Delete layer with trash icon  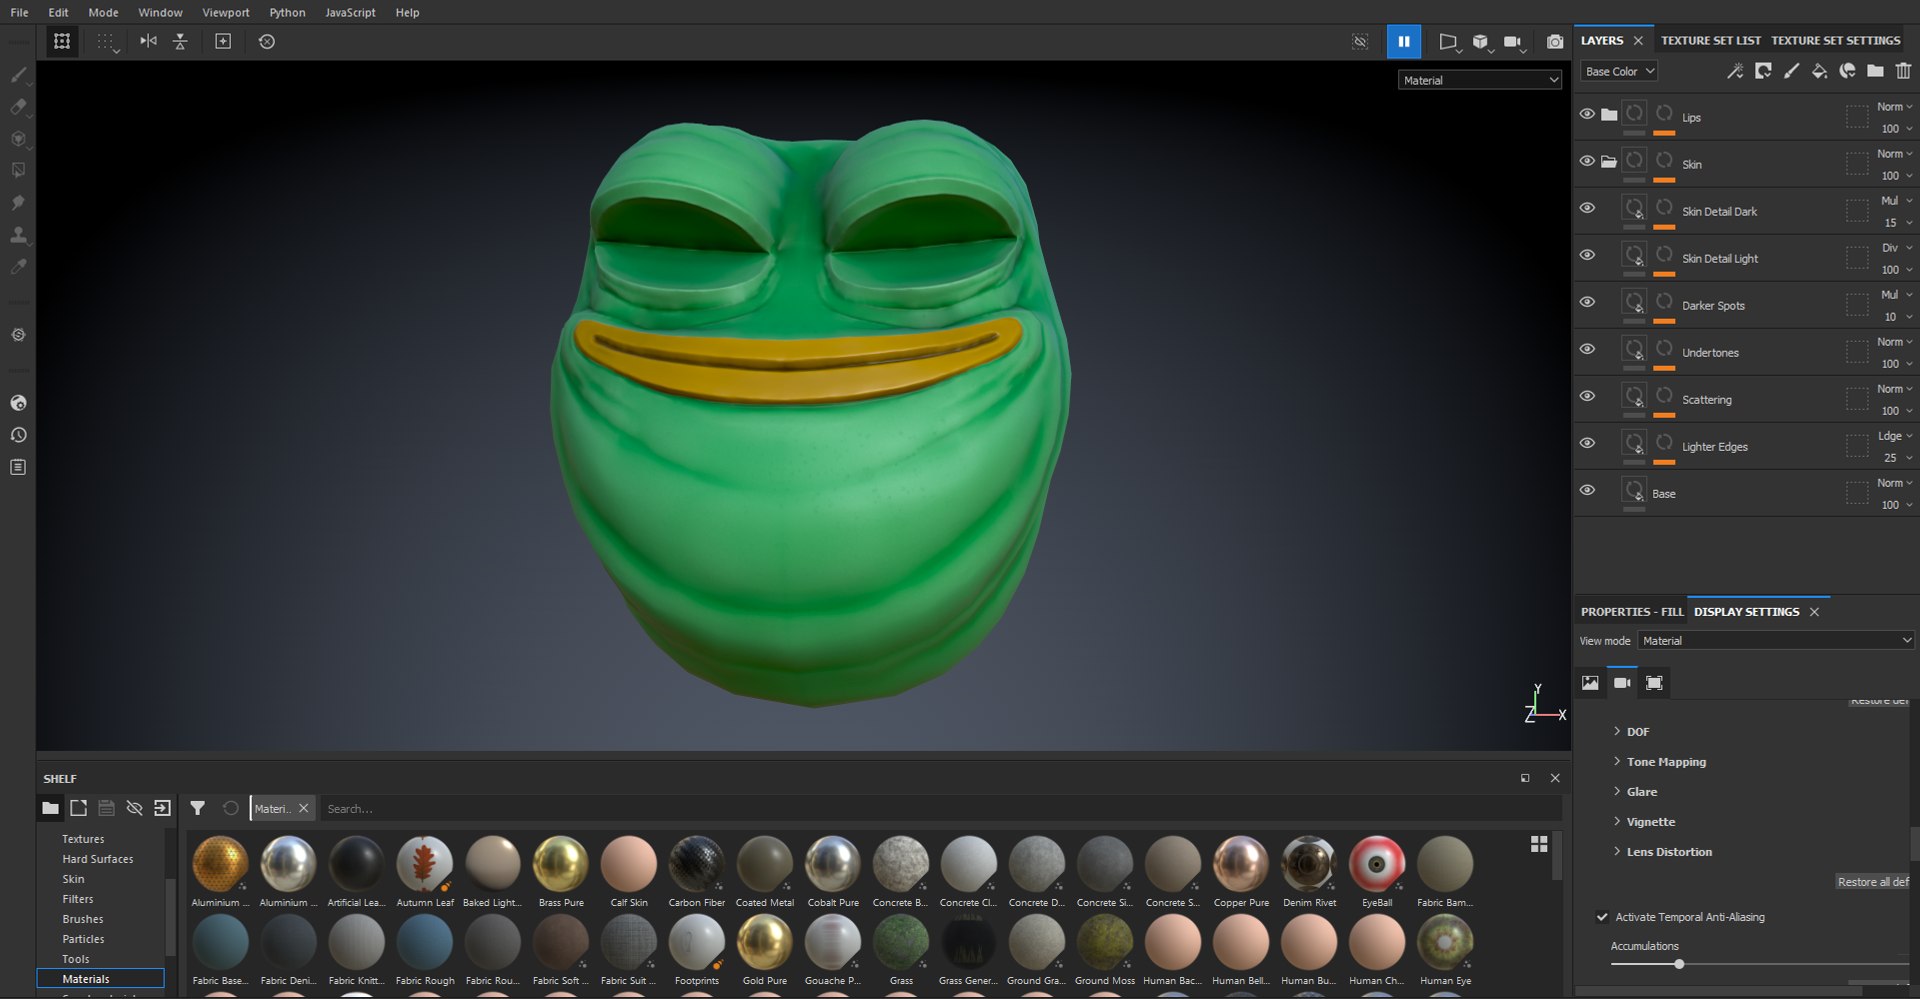1903,71
